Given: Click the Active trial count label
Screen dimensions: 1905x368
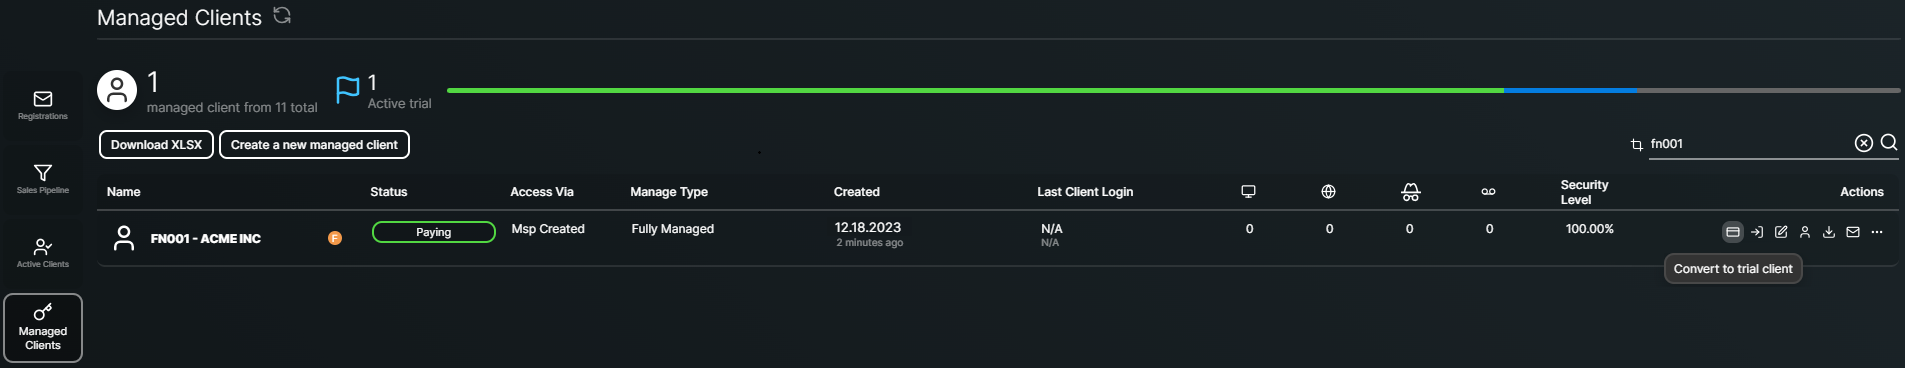Looking at the screenshot, I should pyautogui.click(x=399, y=104).
